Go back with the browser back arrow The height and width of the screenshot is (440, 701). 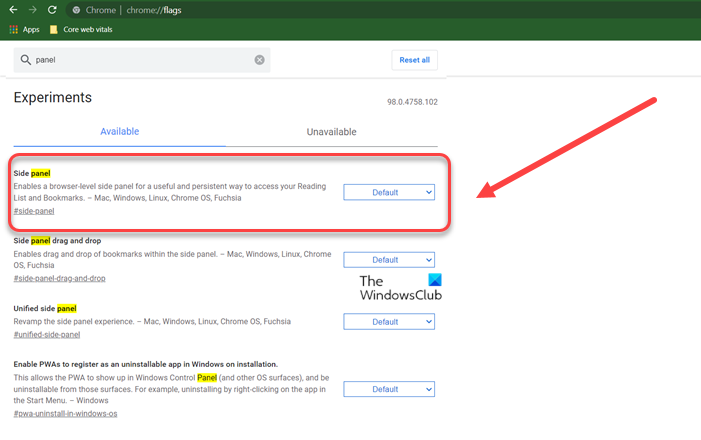(13, 9)
